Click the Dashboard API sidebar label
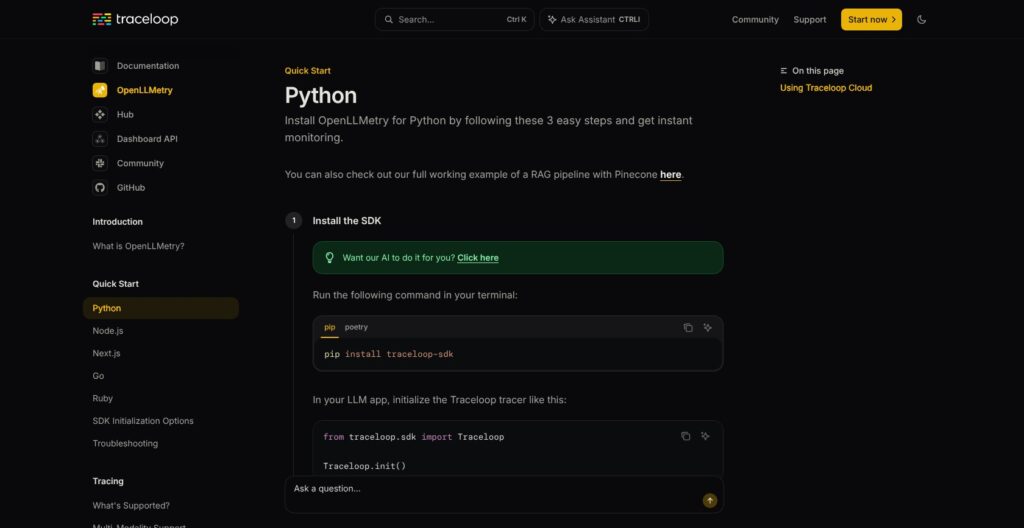The width and height of the screenshot is (1024, 528). (147, 139)
